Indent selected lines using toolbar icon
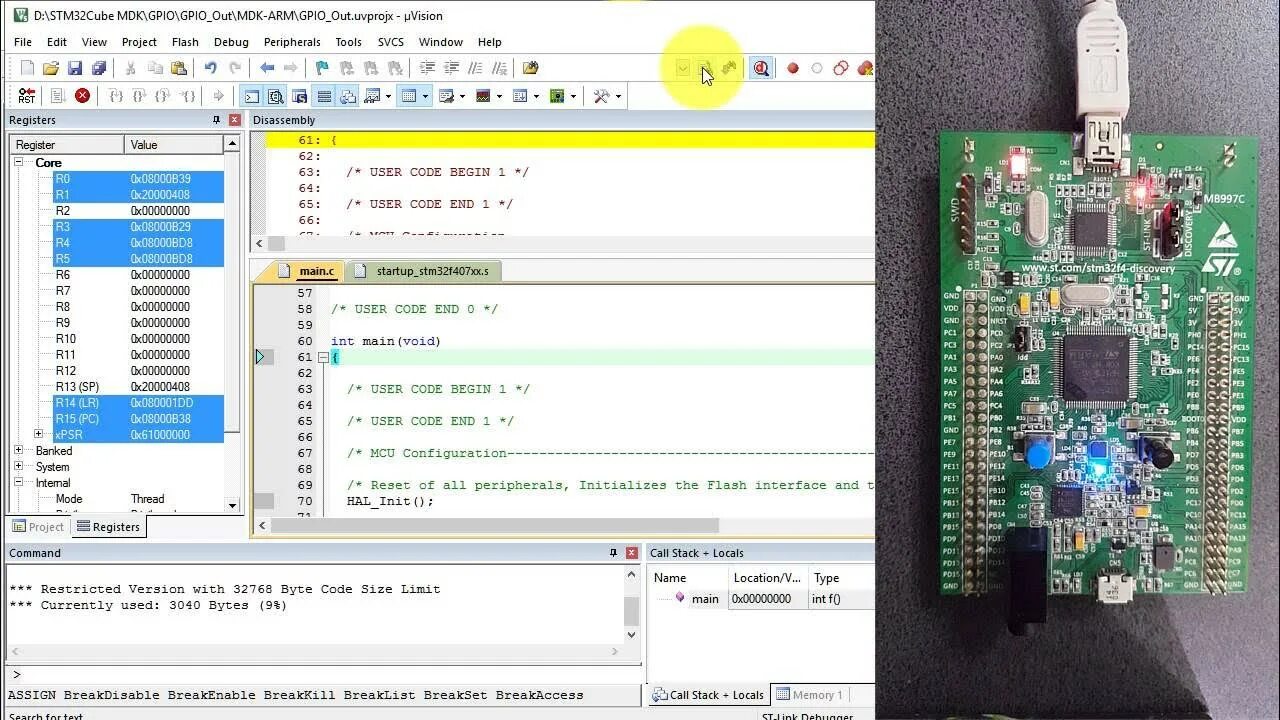1280x720 pixels. coord(427,68)
